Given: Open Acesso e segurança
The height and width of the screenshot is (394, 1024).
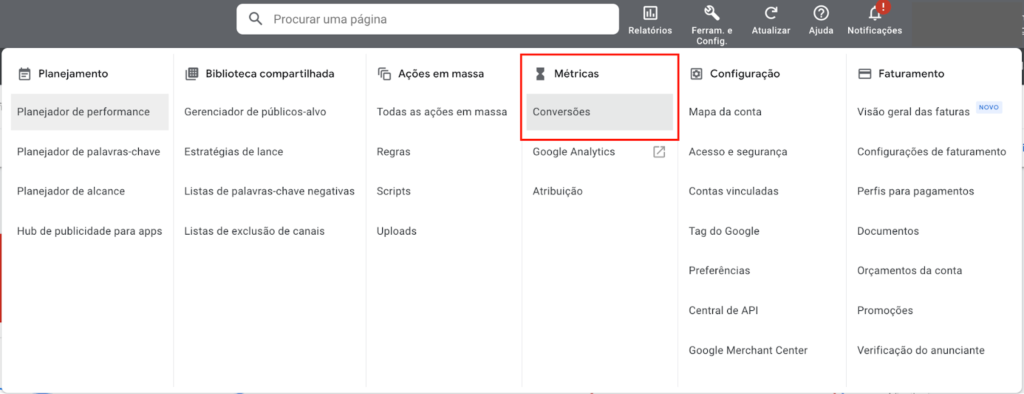Looking at the screenshot, I should coord(738,152).
